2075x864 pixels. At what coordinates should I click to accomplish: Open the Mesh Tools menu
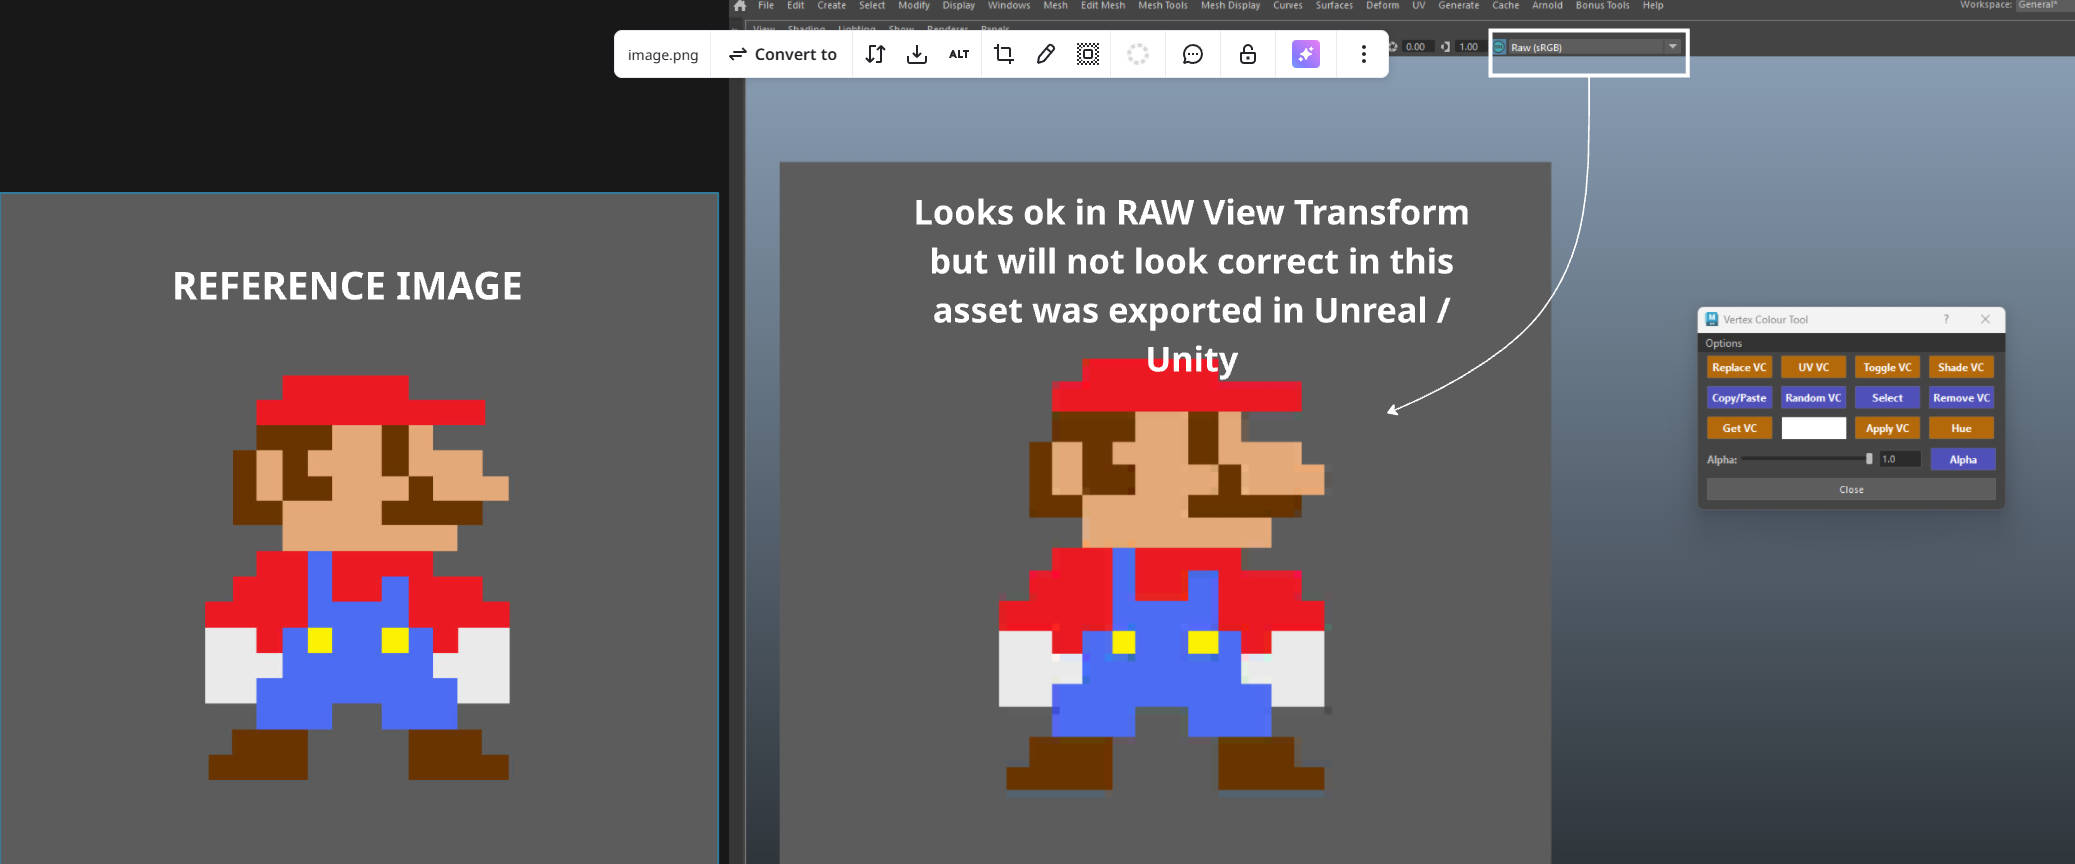pyautogui.click(x=1163, y=5)
